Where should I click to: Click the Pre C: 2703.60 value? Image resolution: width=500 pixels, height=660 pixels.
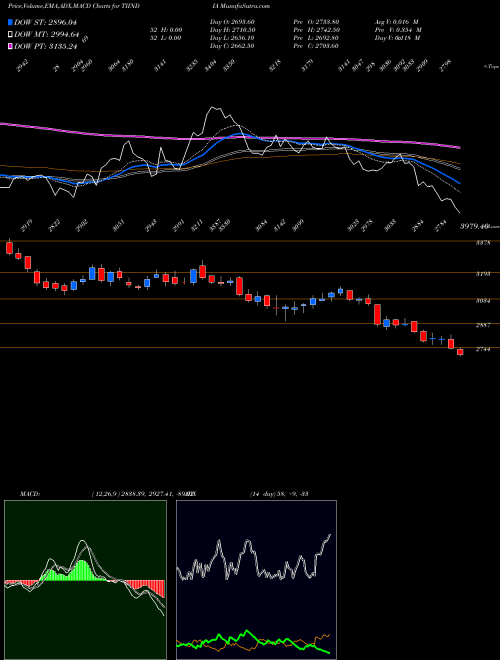coord(316,46)
